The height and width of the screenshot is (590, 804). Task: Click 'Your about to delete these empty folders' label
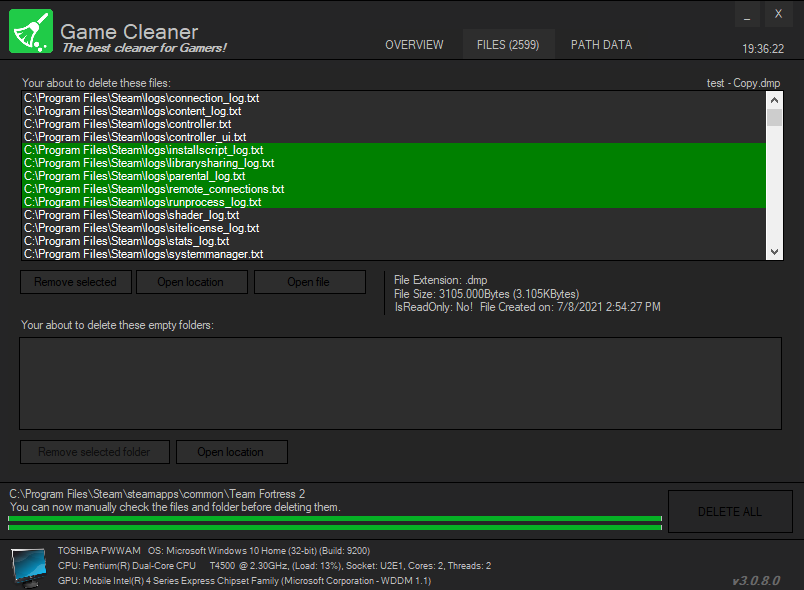click(117, 325)
